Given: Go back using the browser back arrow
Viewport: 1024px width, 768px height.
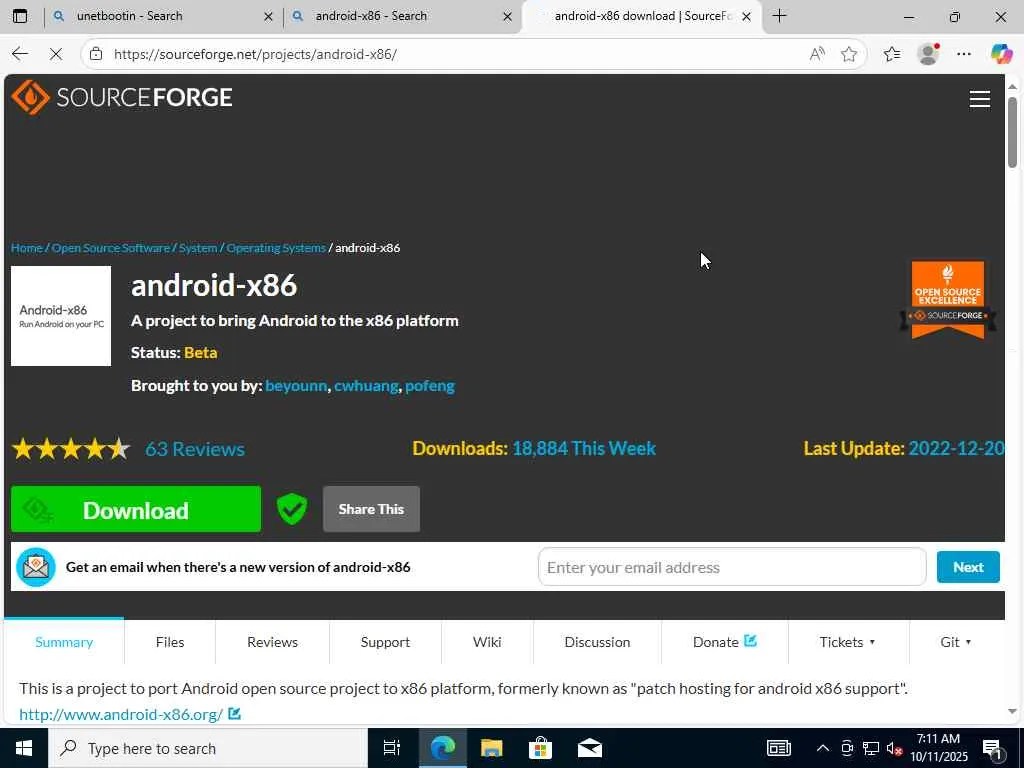Looking at the screenshot, I should 20,54.
